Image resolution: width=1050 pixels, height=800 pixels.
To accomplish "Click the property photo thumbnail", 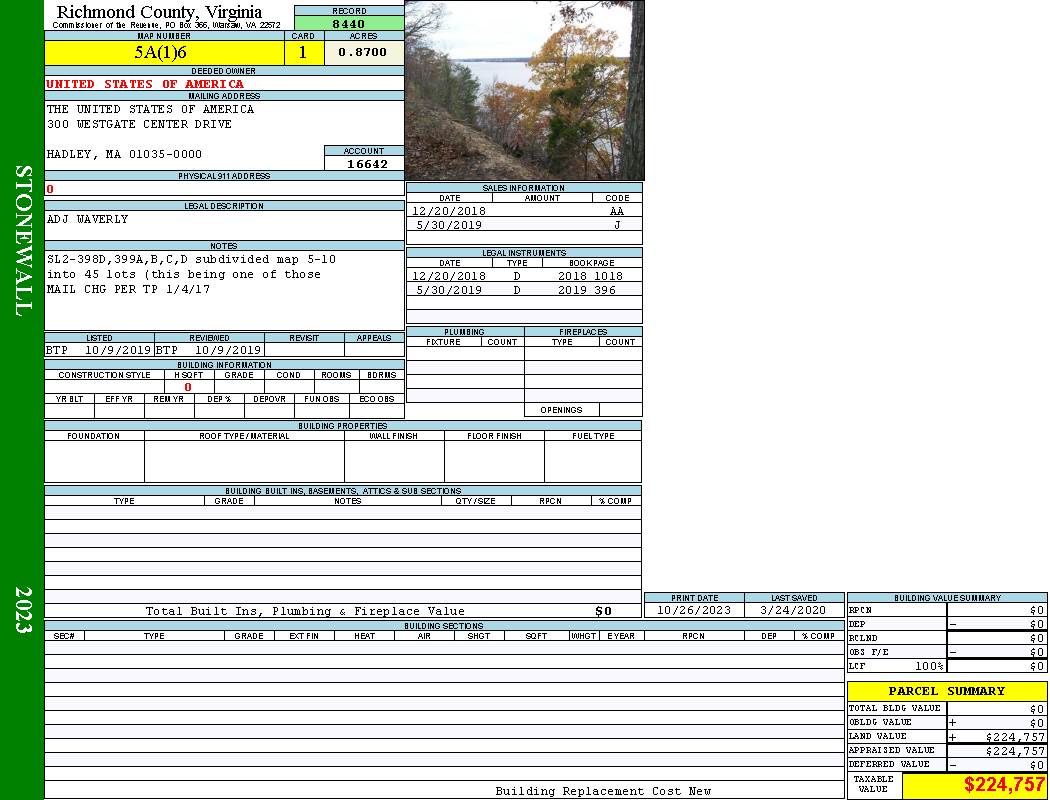I will pyautogui.click(x=524, y=90).
